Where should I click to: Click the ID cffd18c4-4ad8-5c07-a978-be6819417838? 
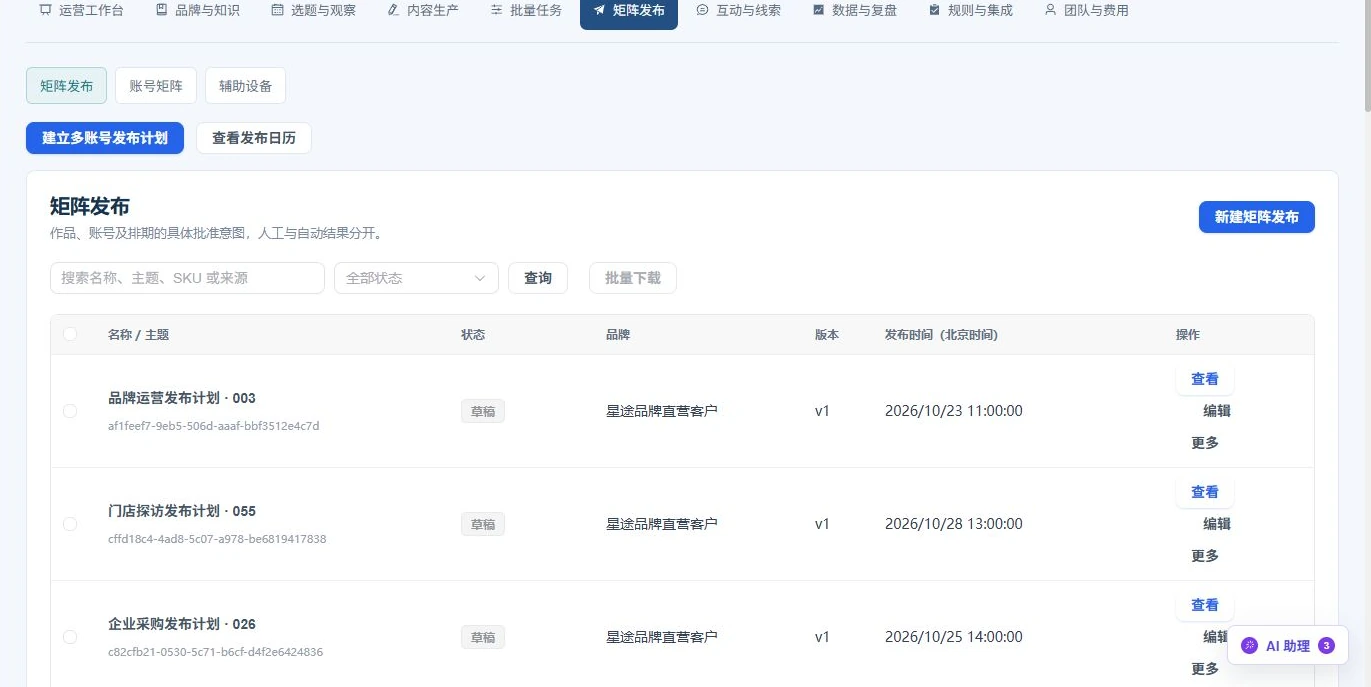click(x=217, y=539)
